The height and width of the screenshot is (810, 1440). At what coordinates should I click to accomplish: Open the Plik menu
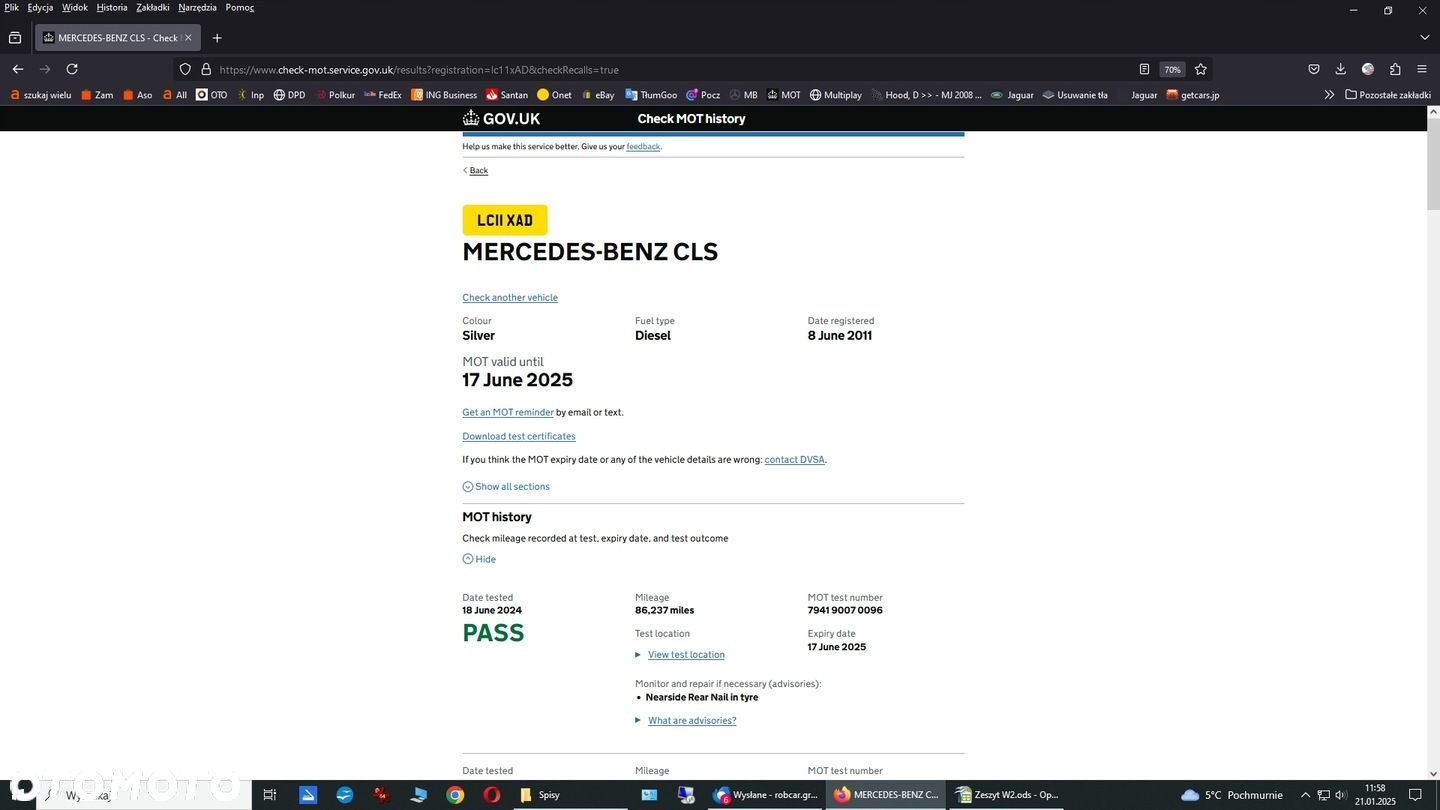(11, 7)
